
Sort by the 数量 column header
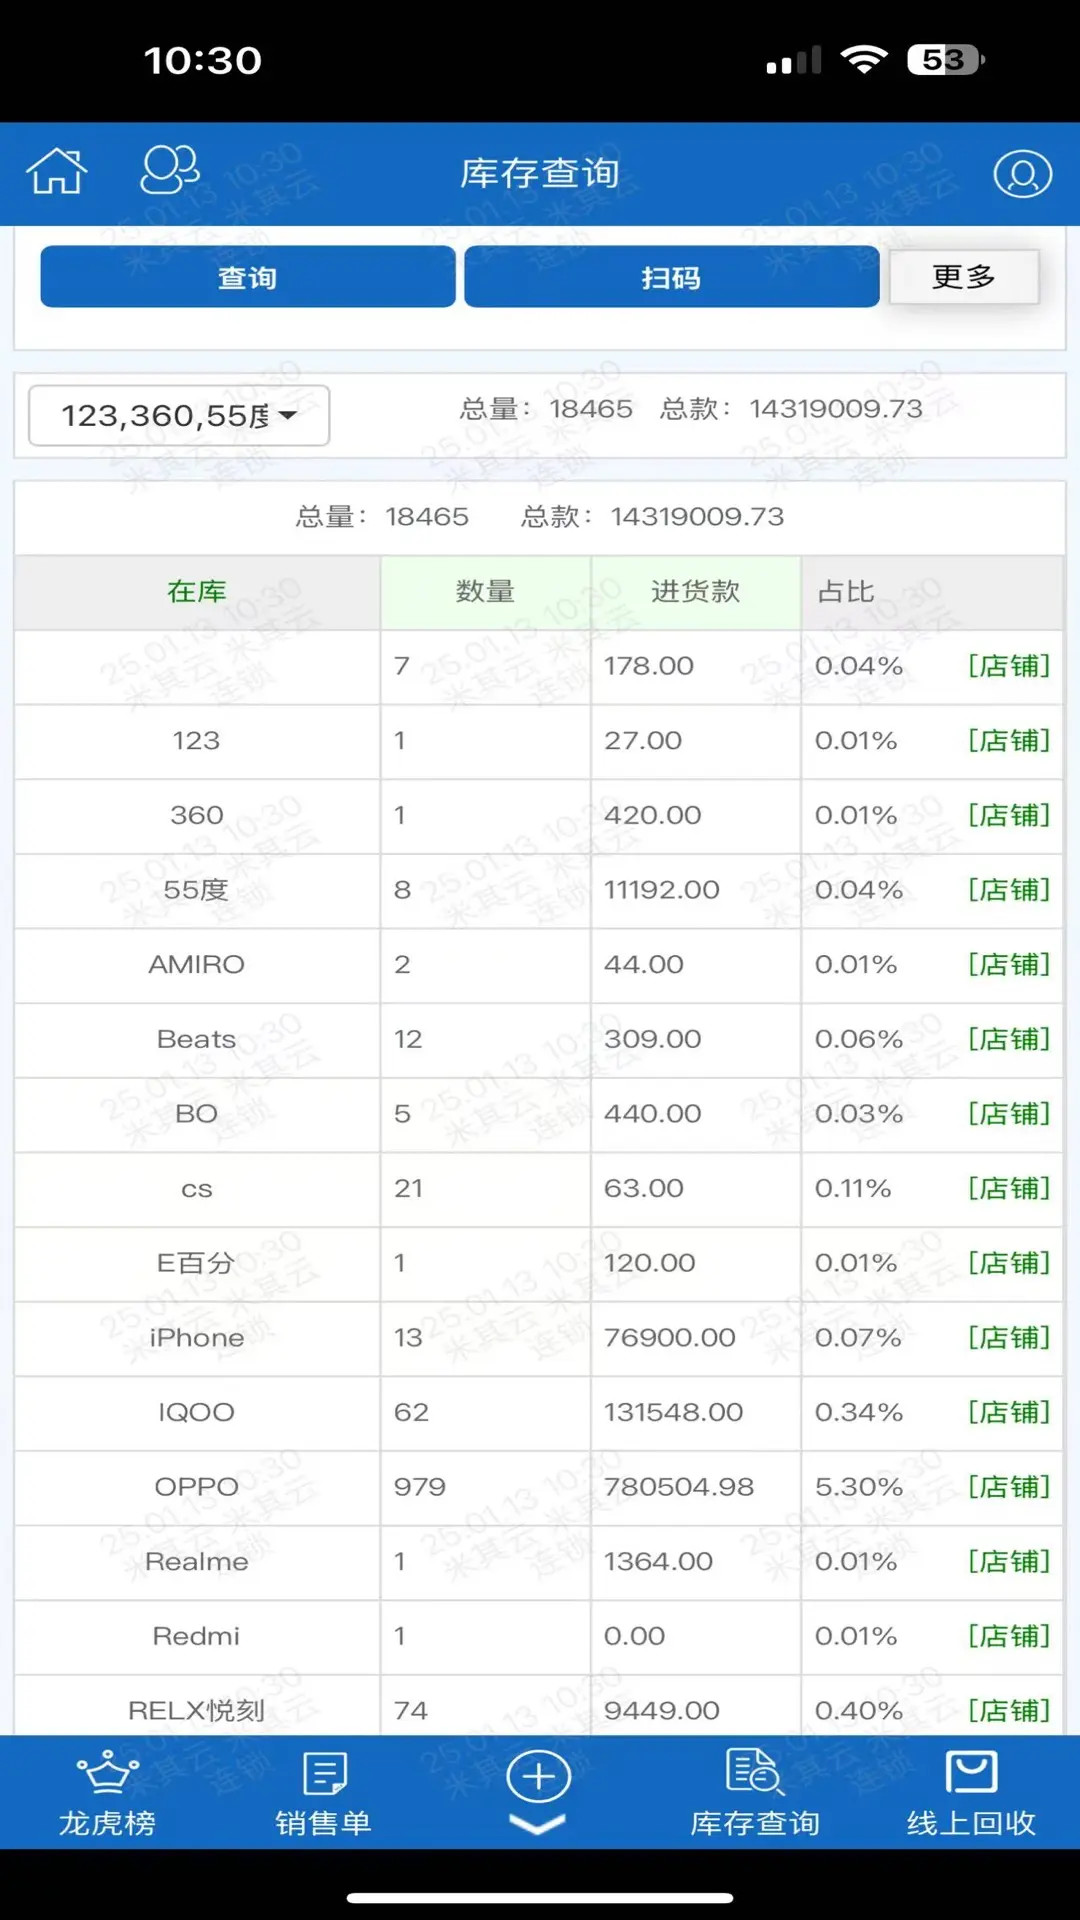pos(485,592)
